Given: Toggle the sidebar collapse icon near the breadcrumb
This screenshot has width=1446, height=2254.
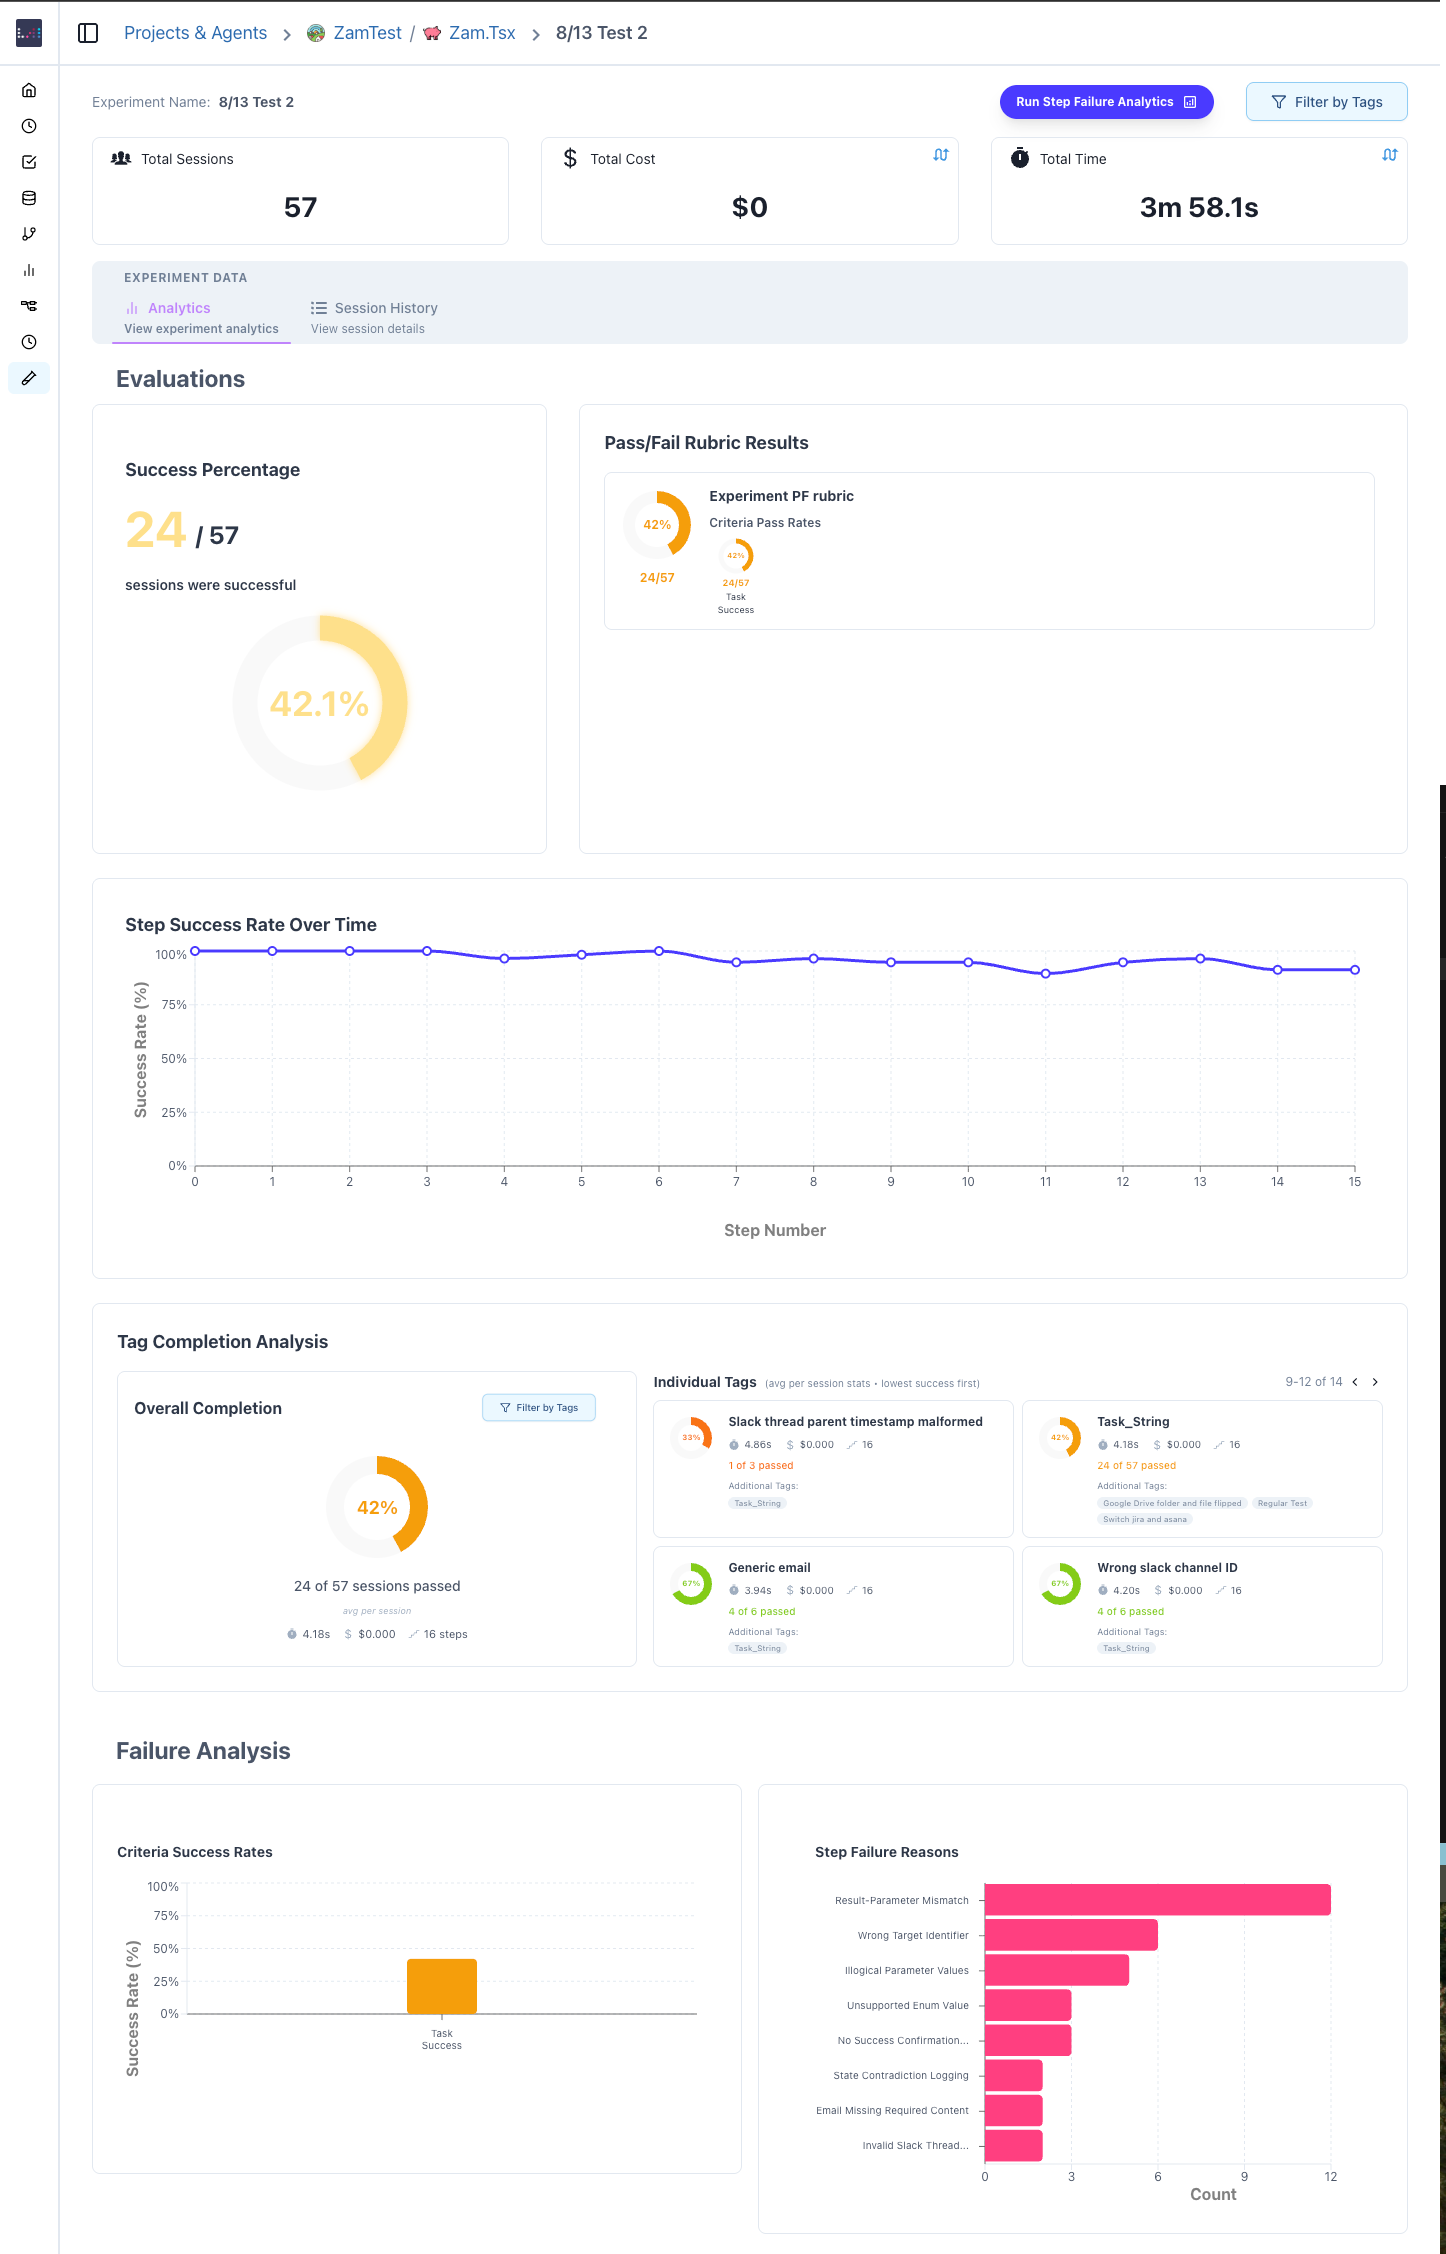Looking at the screenshot, I should [x=89, y=32].
